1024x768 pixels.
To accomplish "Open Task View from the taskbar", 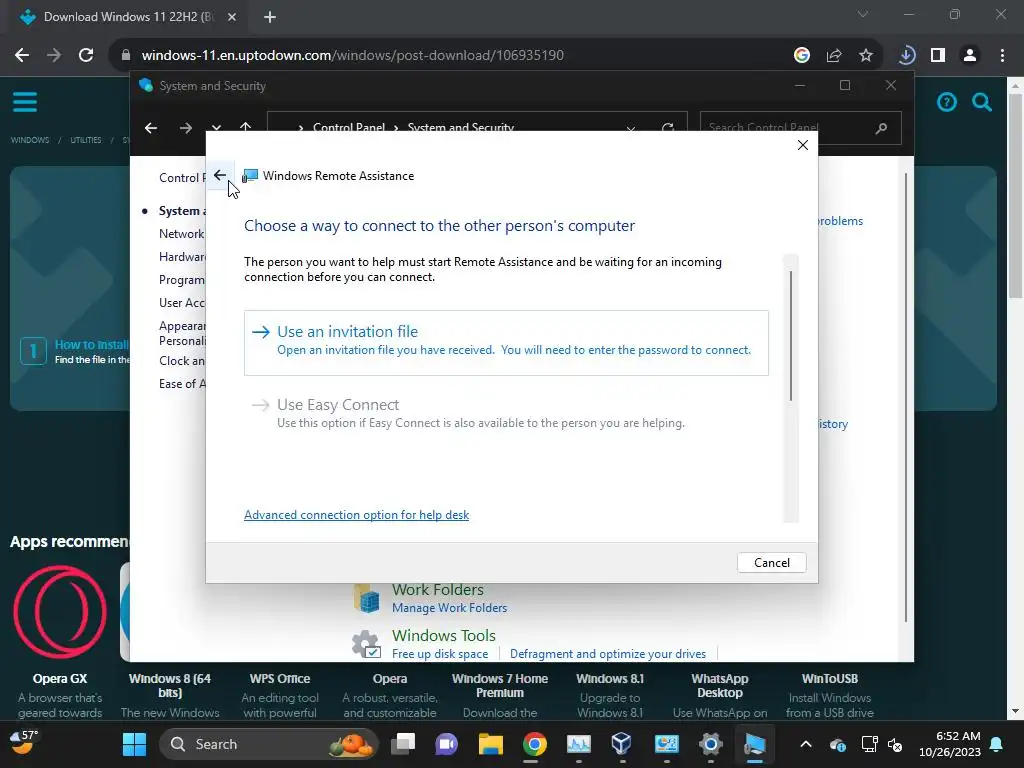I will coord(403,744).
